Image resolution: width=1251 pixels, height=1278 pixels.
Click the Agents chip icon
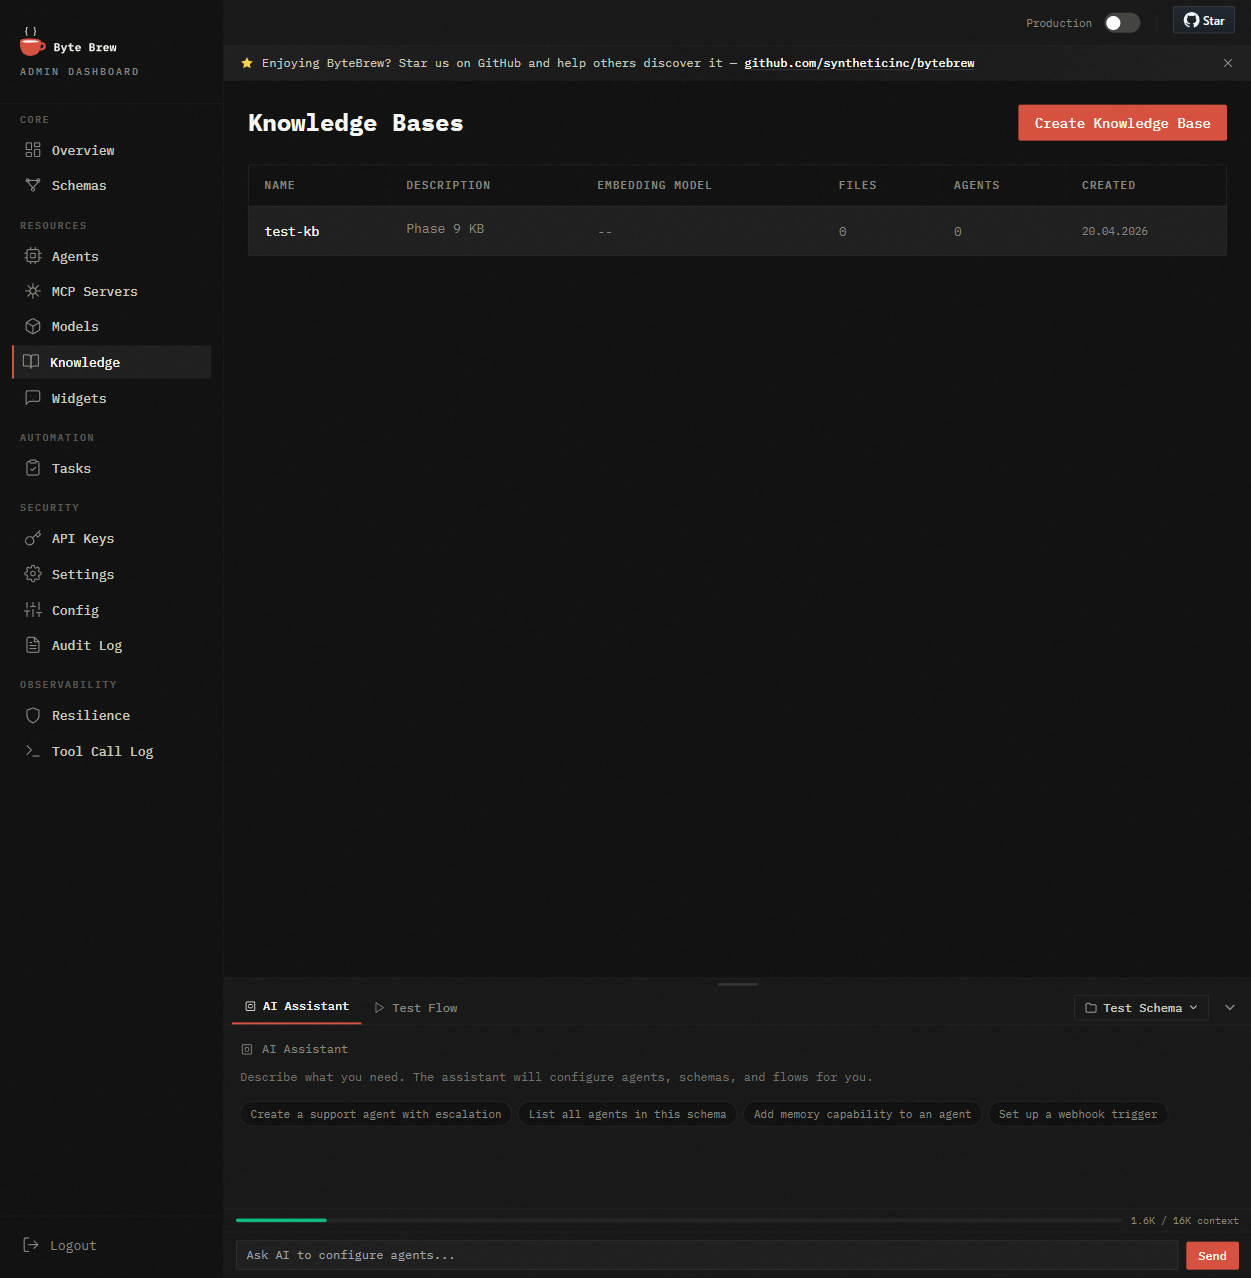(33, 256)
